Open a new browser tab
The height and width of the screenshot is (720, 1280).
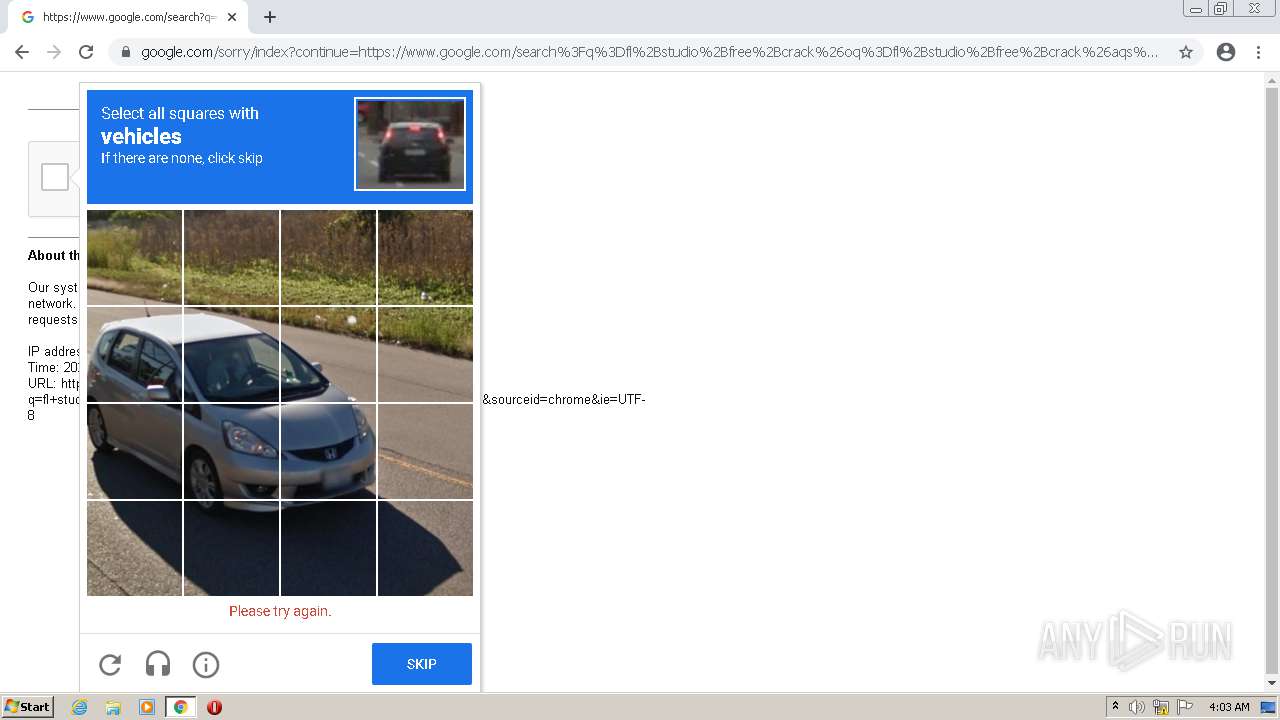[x=270, y=17]
